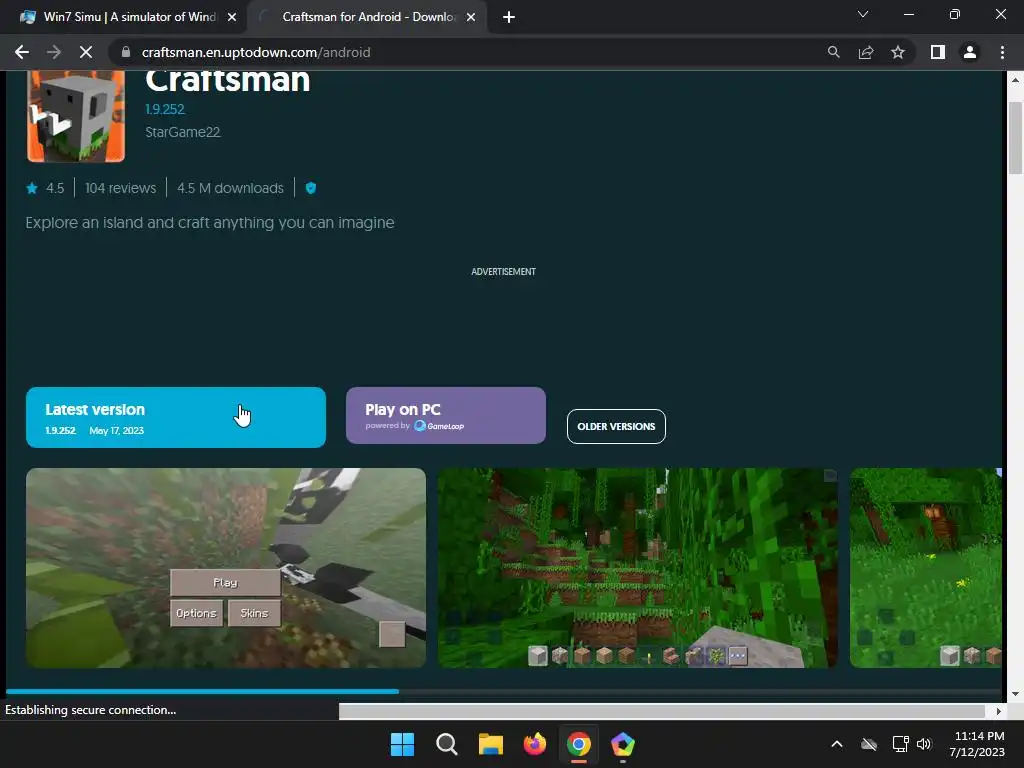
Task: Minimize the Chrome window
Action: coord(908,14)
